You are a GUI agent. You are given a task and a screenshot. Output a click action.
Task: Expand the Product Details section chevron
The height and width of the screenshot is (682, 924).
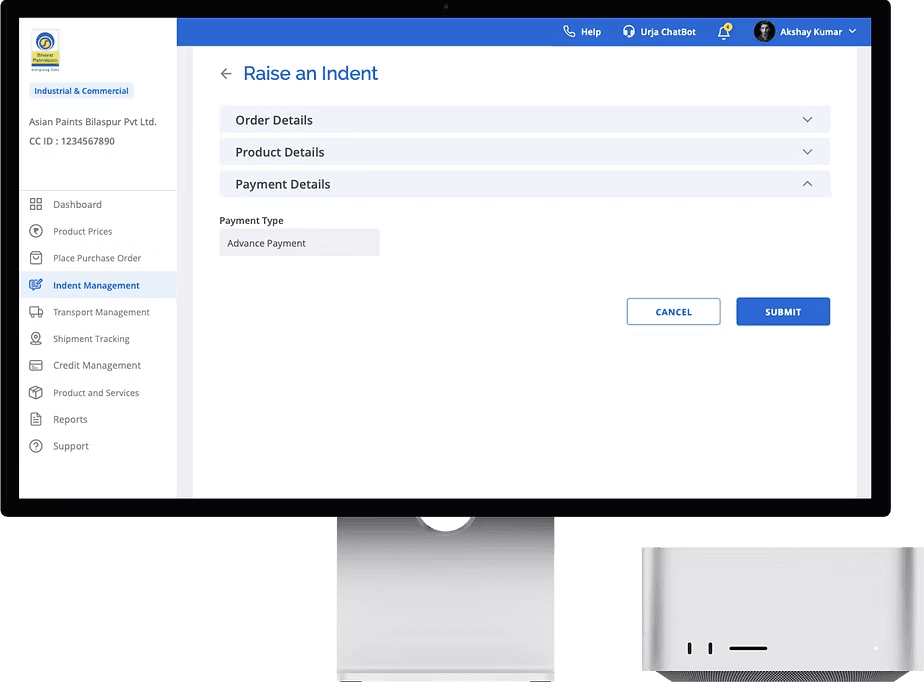[x=807, y=152]
